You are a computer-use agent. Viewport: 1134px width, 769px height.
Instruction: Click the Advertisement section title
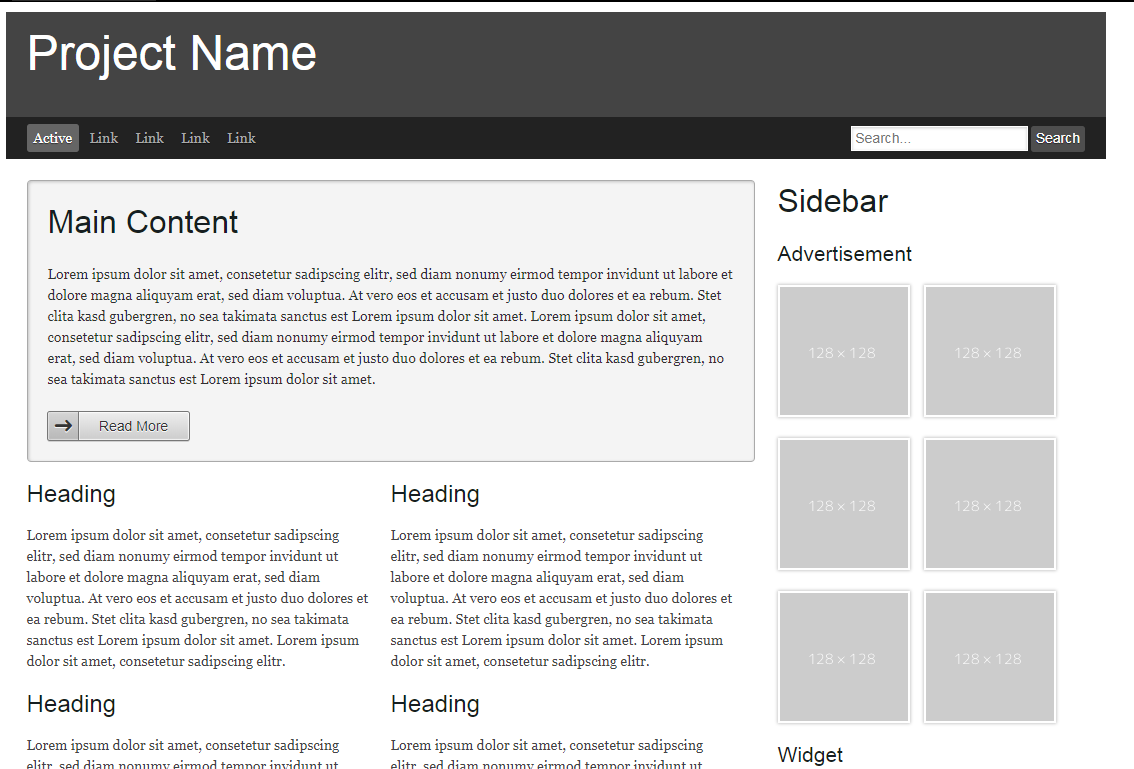pyautogui.click(x=844, y=254)
